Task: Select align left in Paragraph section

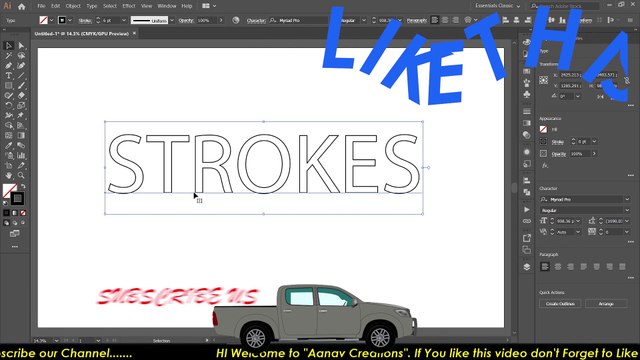Action: pos(544,267)
